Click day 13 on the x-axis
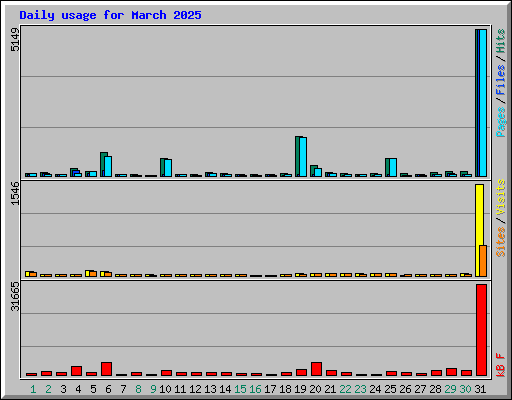This screenshot has width=512, height=400. point(210,389)
